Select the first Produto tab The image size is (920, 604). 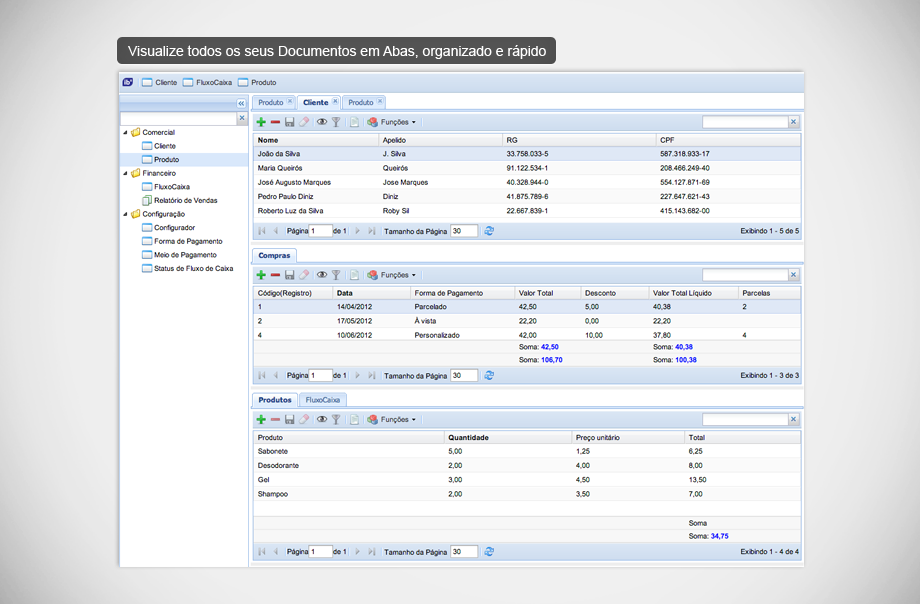pyautogui.click(x=270, y=102)
